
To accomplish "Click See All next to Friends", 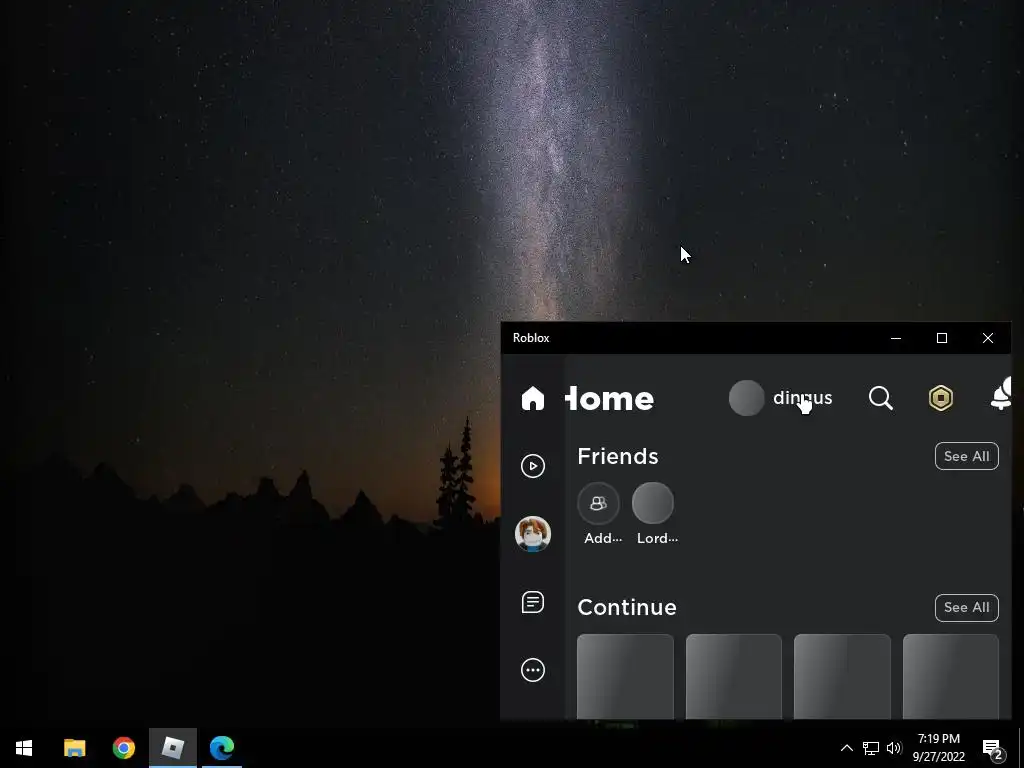I will click(x=967, y=456).
